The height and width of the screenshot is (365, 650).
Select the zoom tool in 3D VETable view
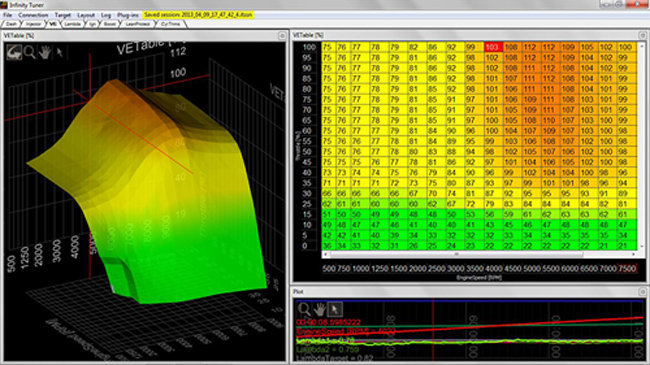[x=29, y=52]
